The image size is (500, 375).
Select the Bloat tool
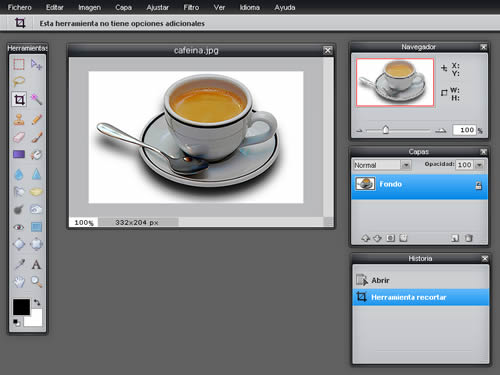[19, 244]
